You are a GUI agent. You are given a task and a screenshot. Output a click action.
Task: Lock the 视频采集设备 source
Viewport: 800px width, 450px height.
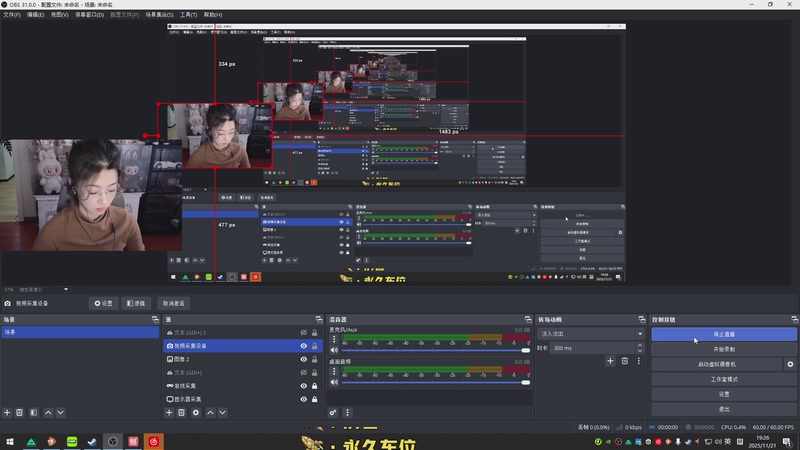click(x=314, y=346)
